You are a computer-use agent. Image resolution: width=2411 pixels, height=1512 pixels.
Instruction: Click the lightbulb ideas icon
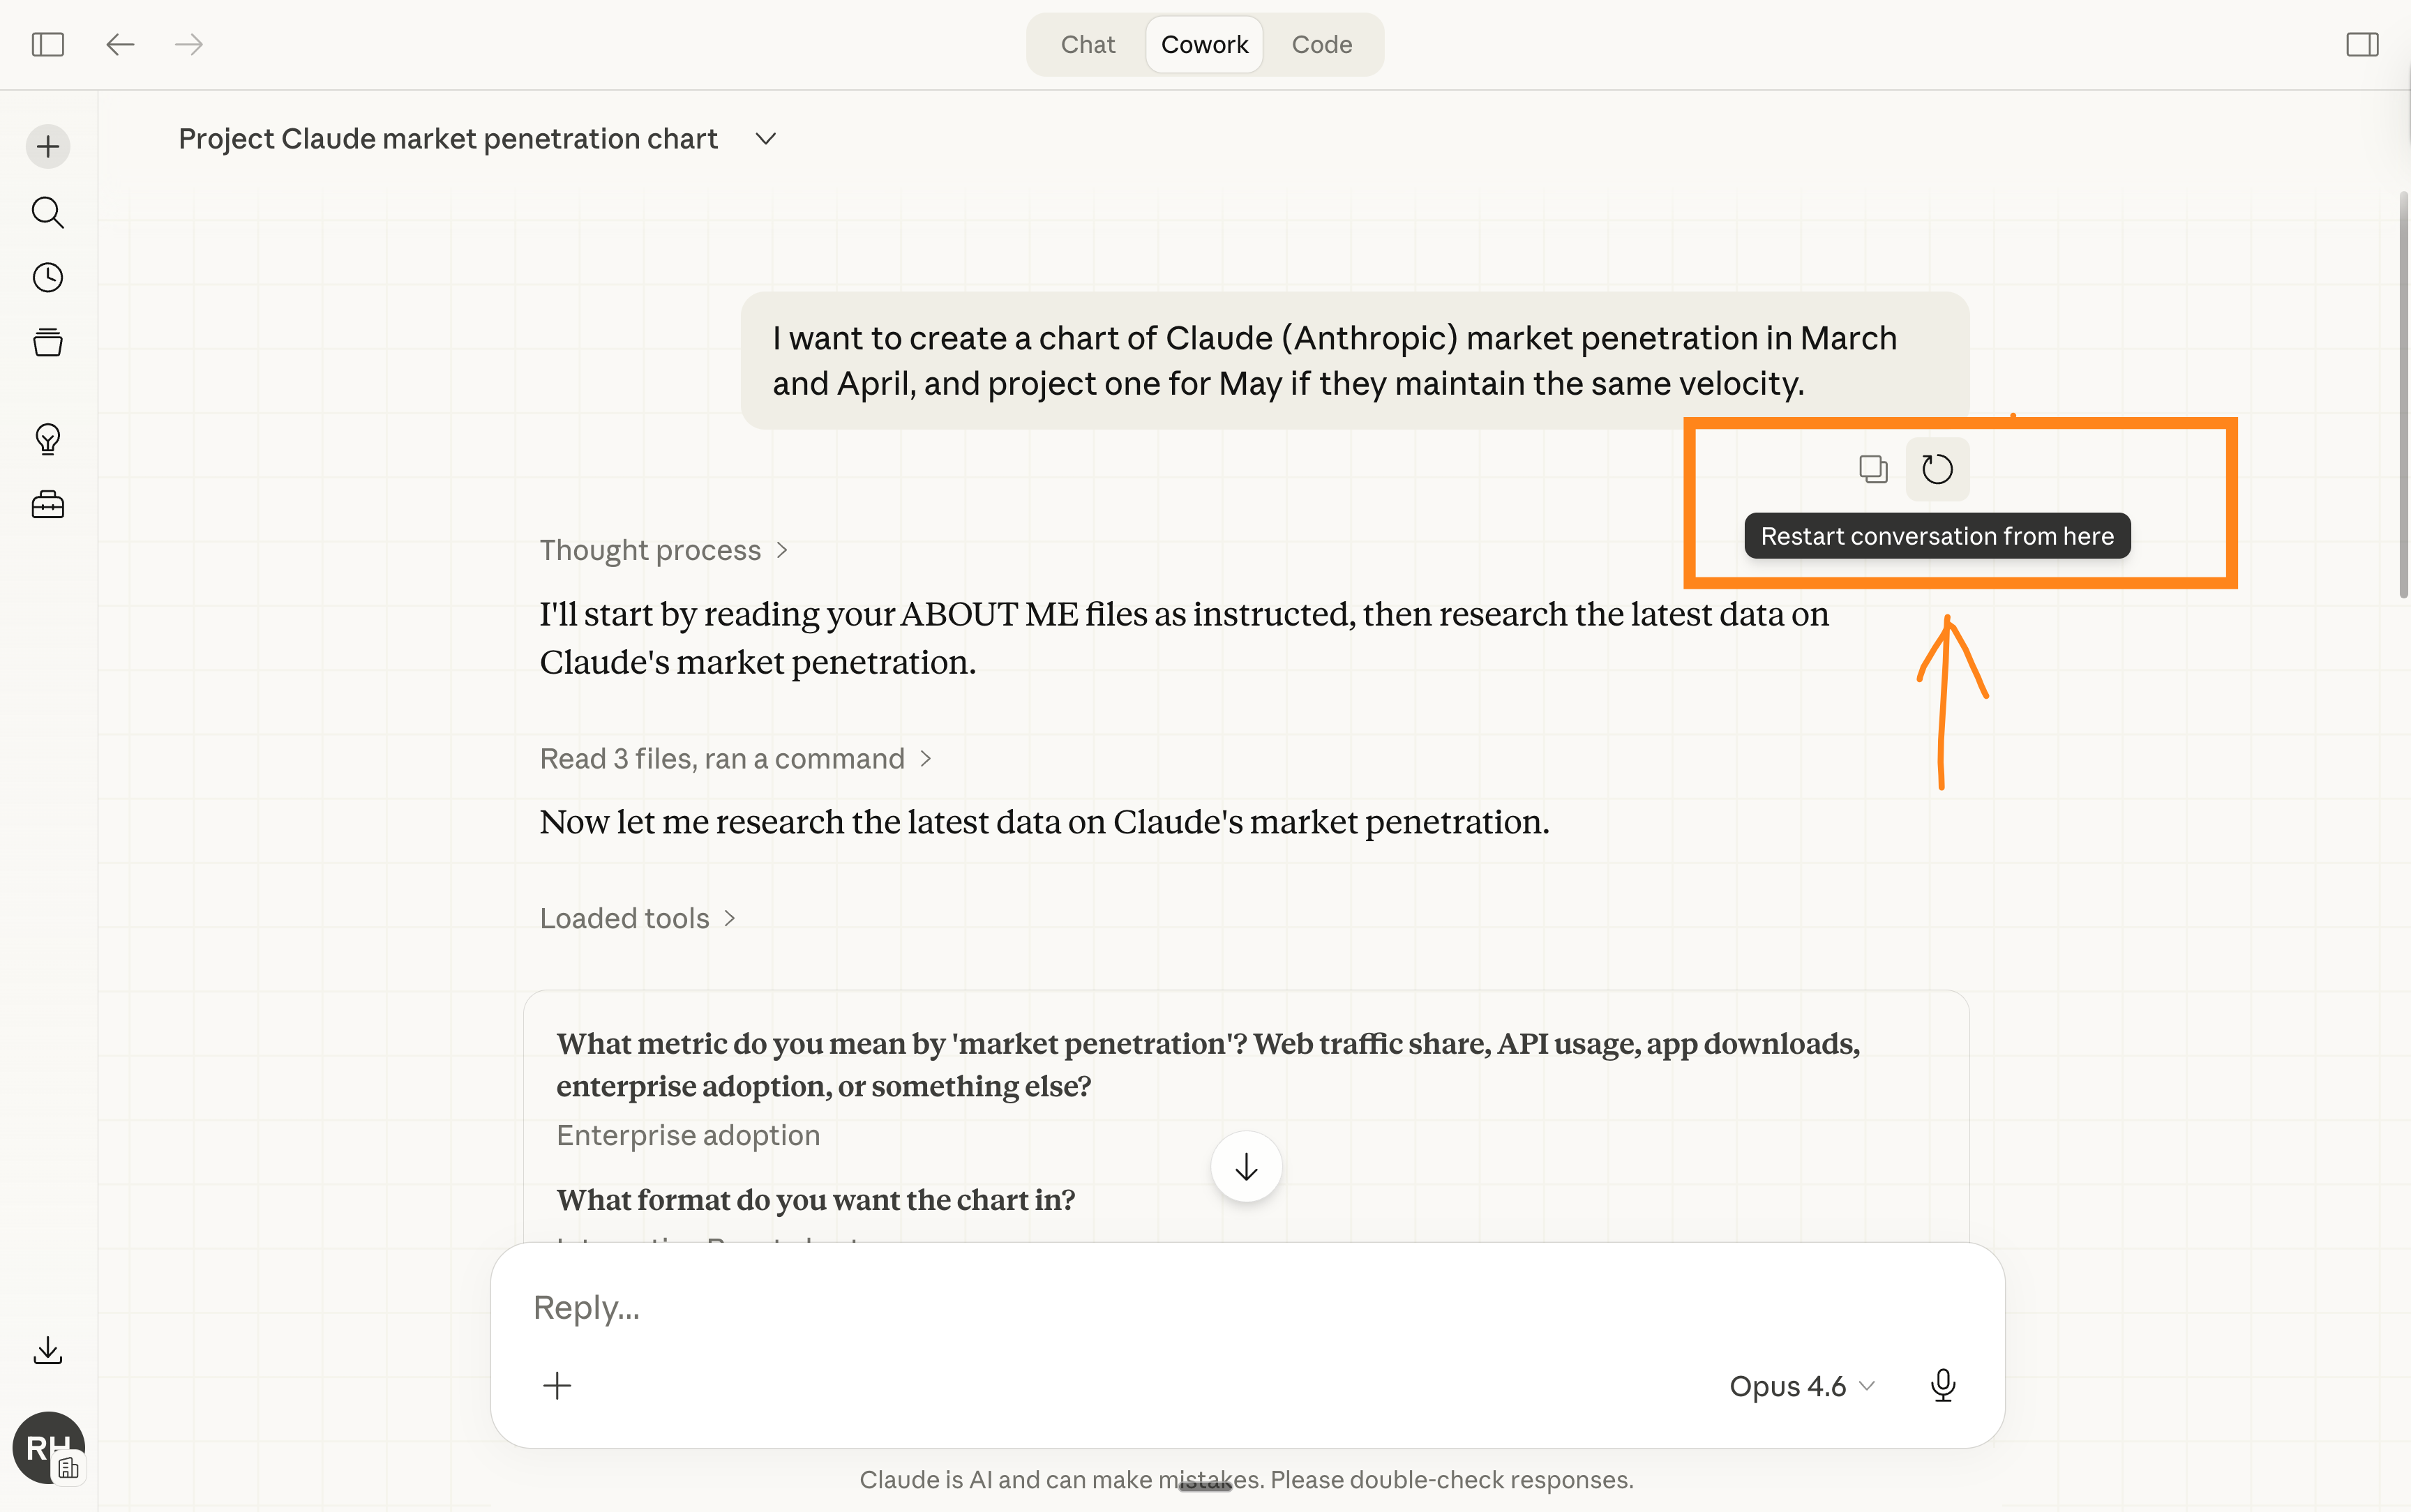point(48,439)
